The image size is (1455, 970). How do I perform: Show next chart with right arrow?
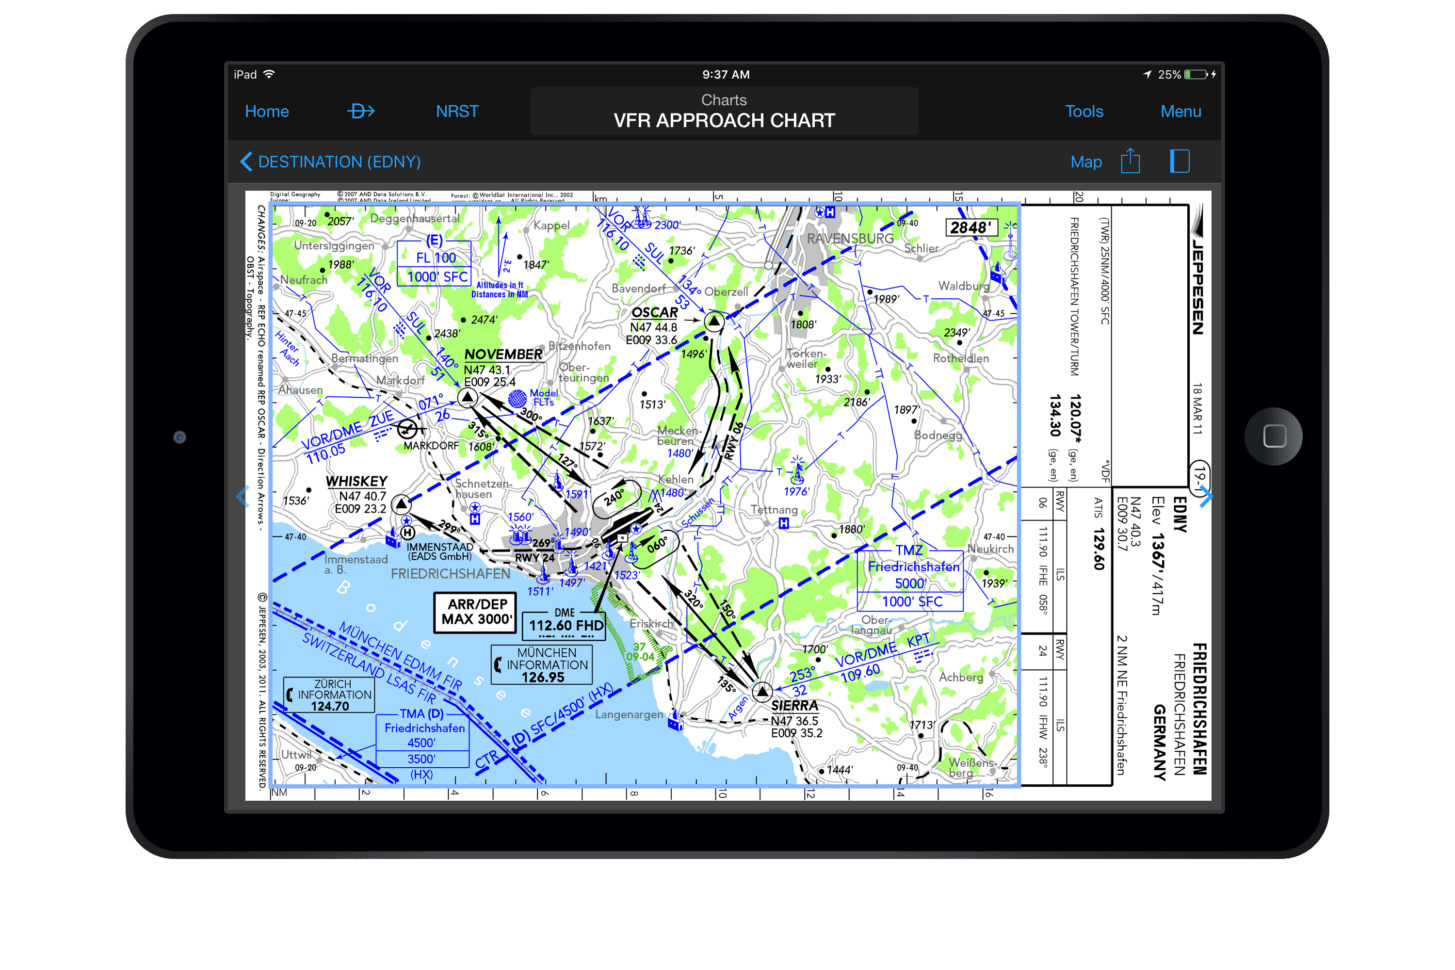click(x=1207, y=496)
